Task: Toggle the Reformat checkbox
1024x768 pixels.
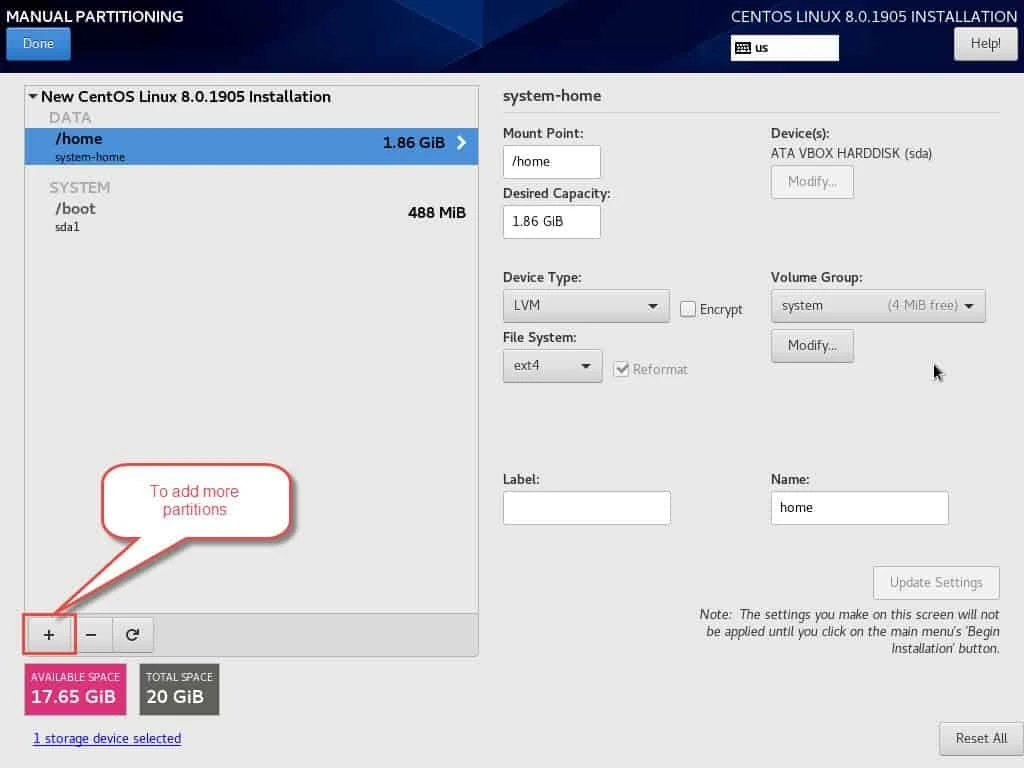Action: tap(622, 369)
